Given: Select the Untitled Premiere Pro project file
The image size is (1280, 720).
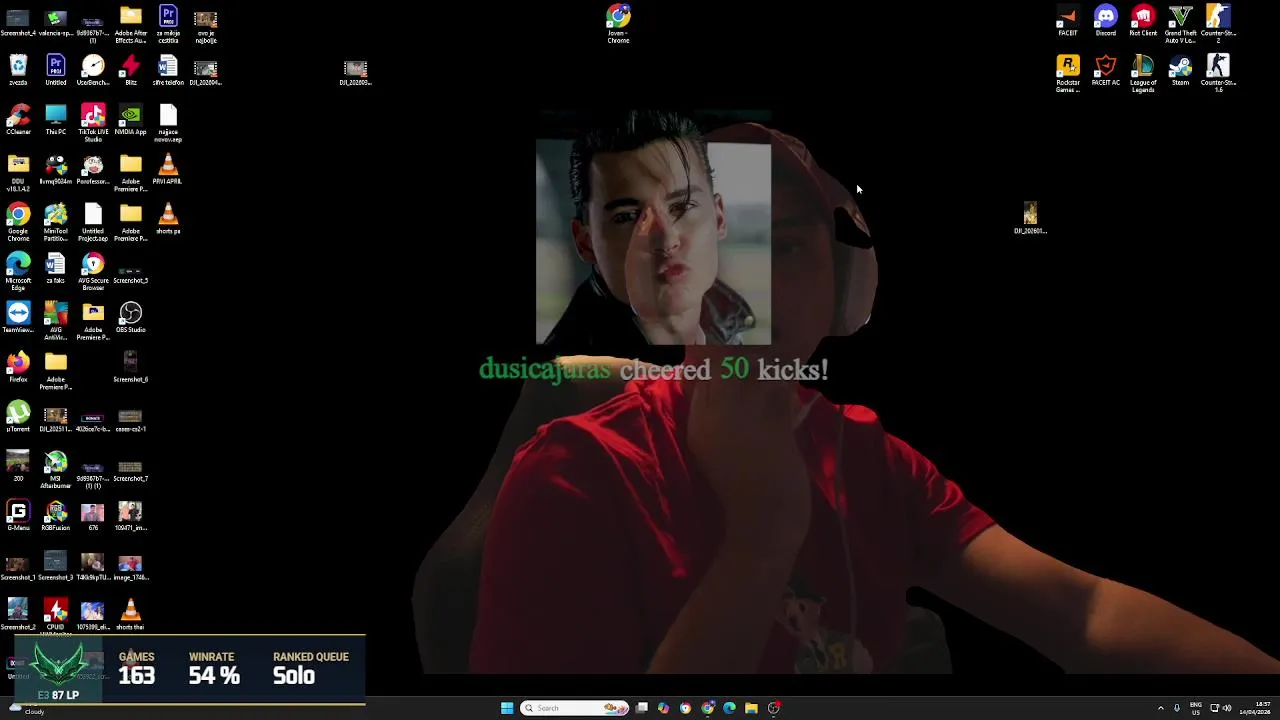Looking at the screenshot, I should (x=55, y=70).
